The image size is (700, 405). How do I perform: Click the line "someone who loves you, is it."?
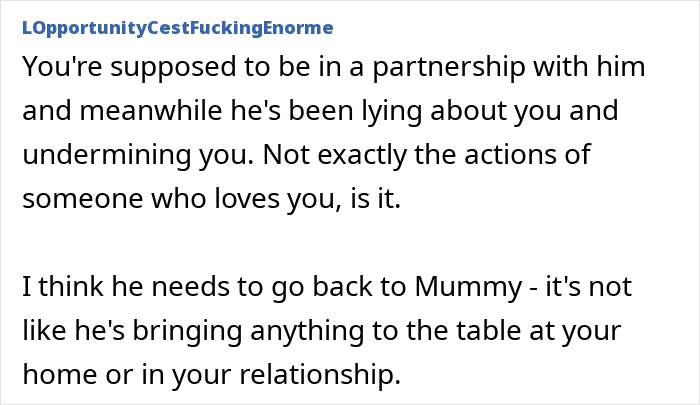click(x=212, y=198)
